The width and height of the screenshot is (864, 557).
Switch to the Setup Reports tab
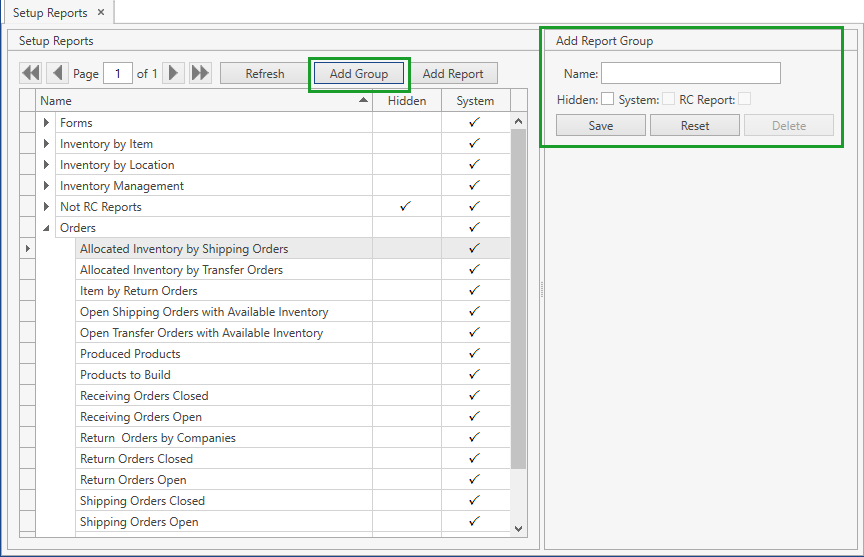coord(50,13)
